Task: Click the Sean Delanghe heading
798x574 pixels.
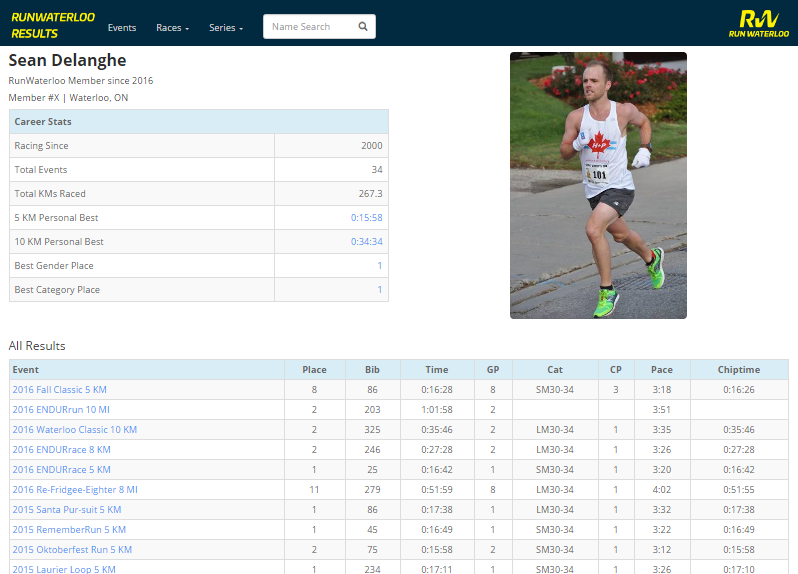Action: (x=67, y=60)
